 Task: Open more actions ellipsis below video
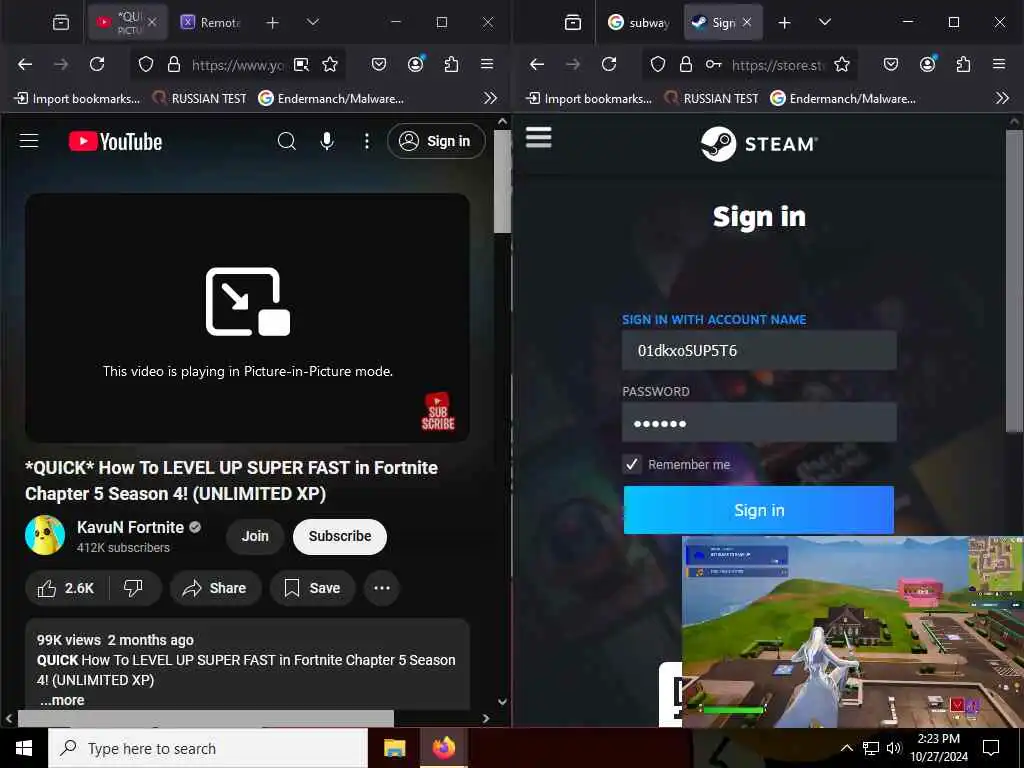pos(382,588)
